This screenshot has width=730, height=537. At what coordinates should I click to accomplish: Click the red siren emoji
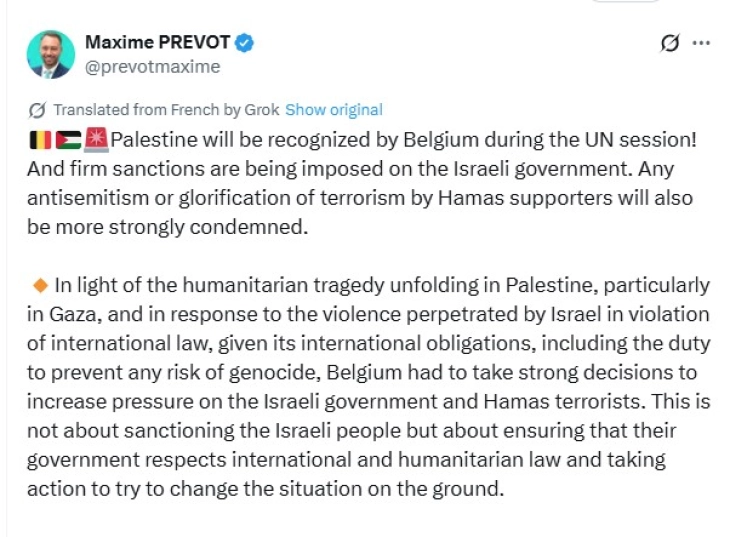click(97, 139)
